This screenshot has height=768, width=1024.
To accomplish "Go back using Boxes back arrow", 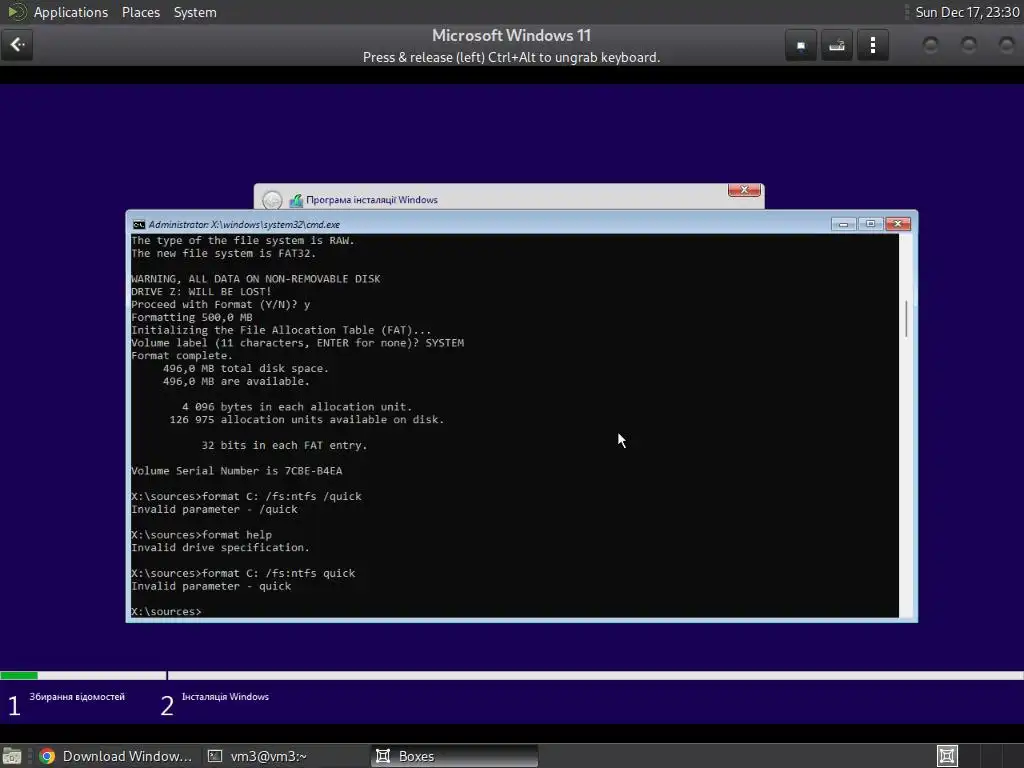I will point(17,45).
